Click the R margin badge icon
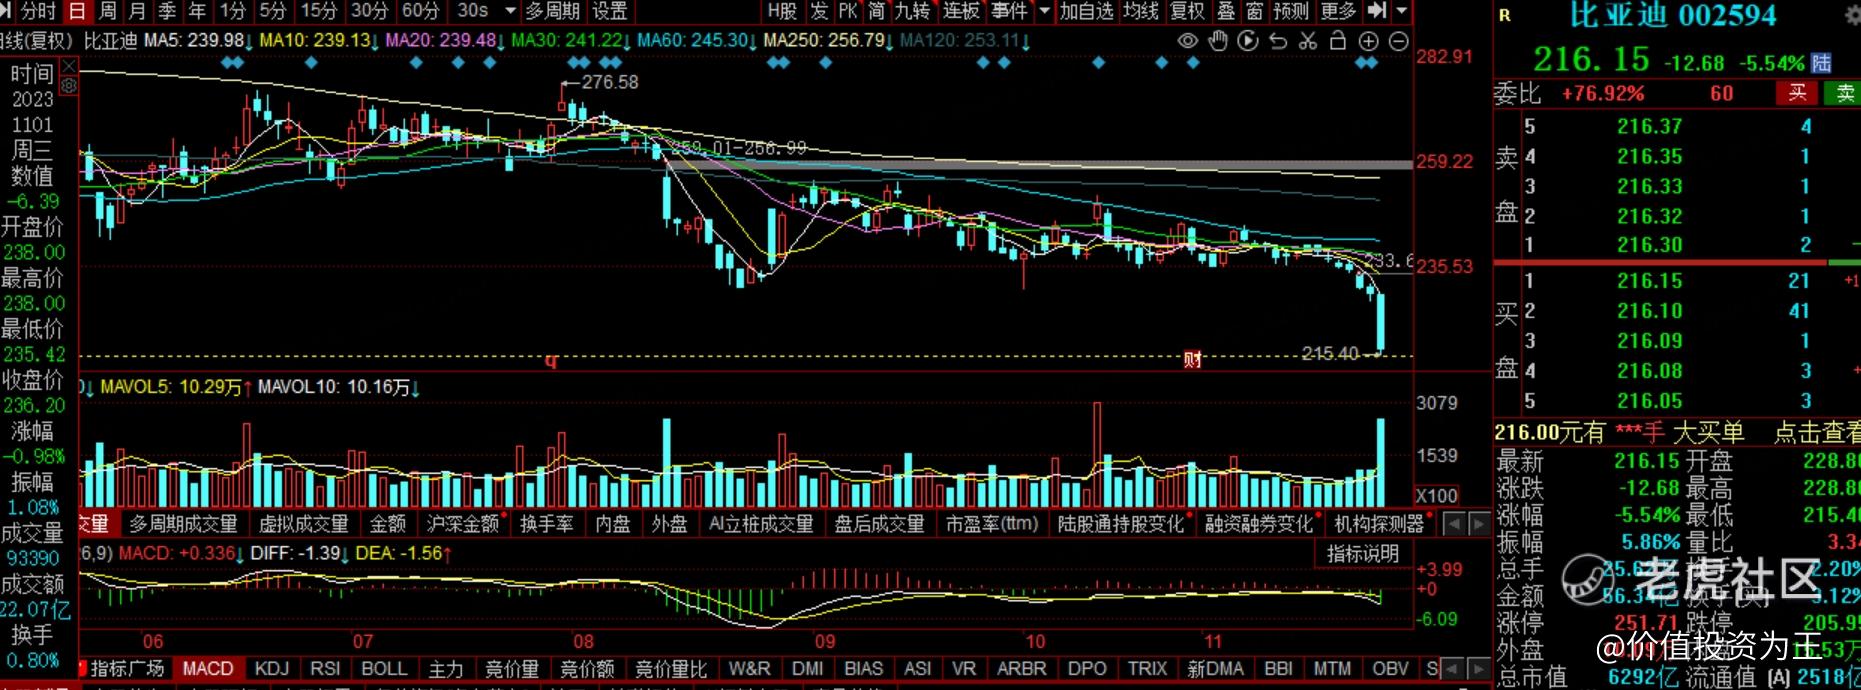Viewport: 1861px width, 690px height. 1505,15
